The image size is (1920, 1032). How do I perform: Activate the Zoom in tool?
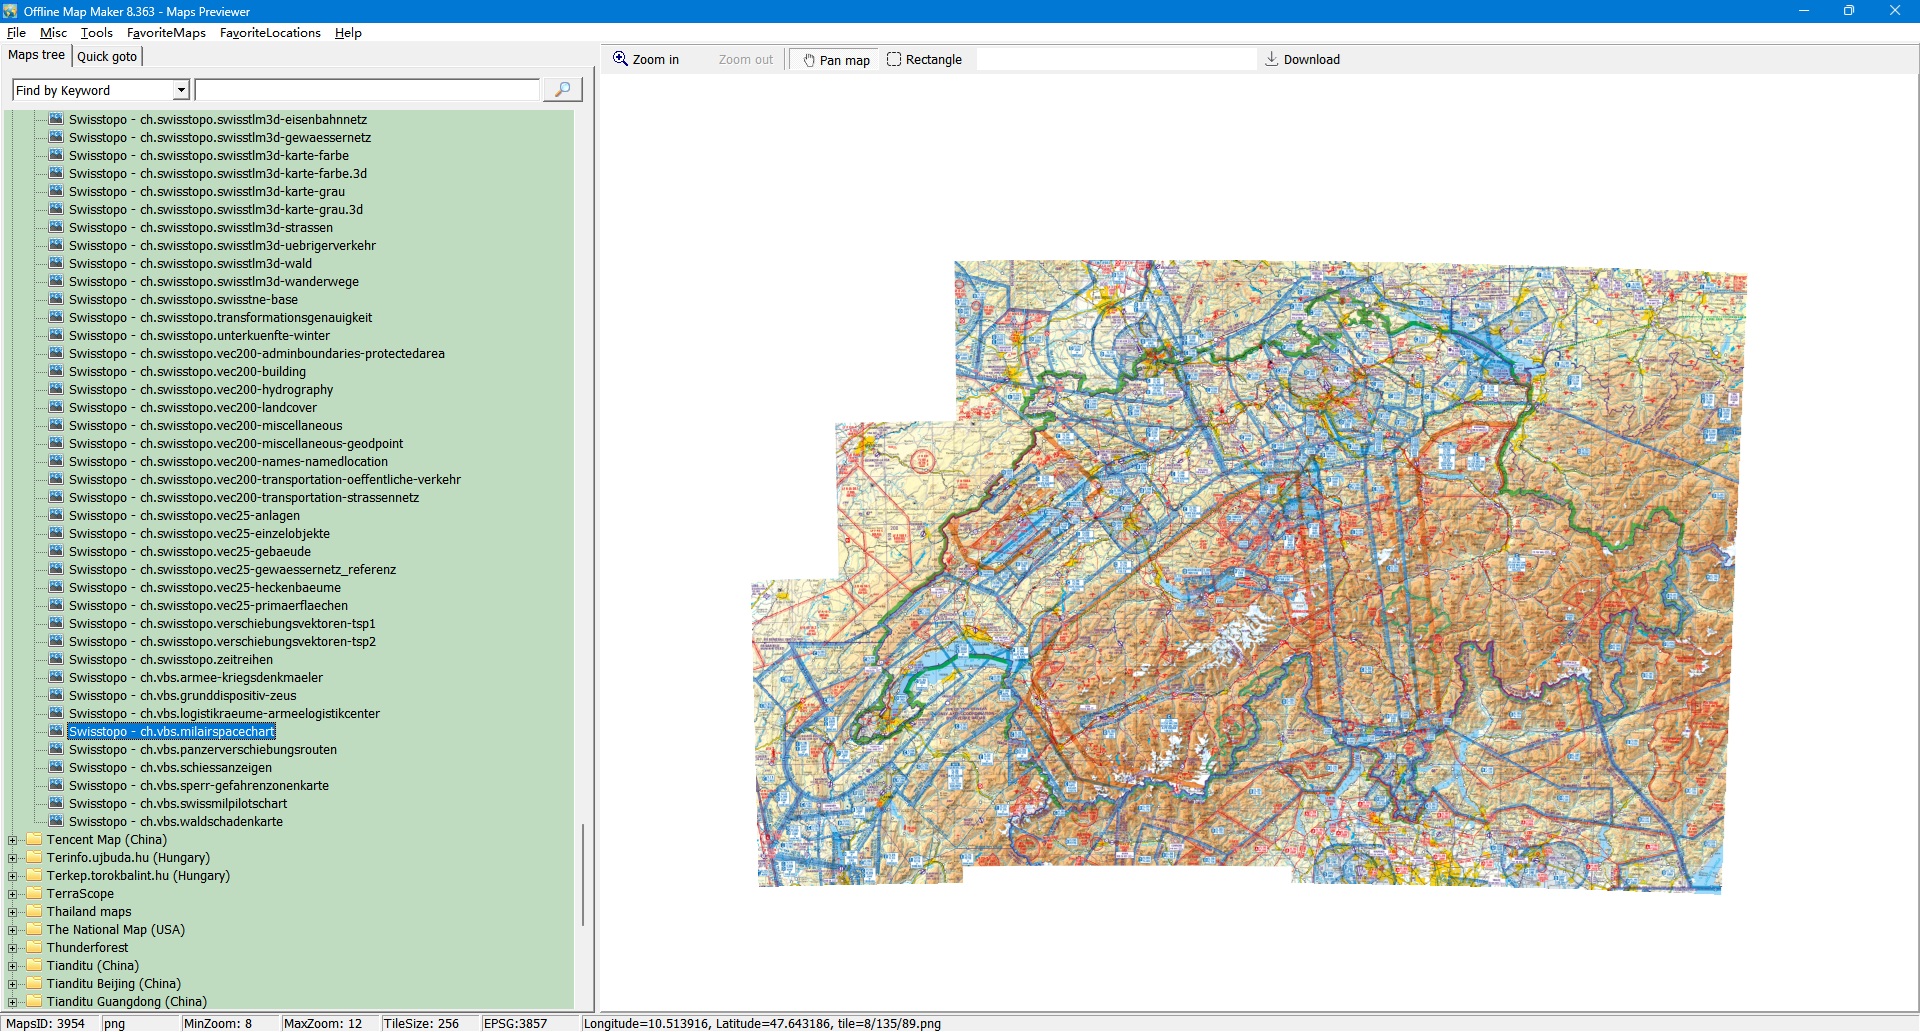click(646, 60)
